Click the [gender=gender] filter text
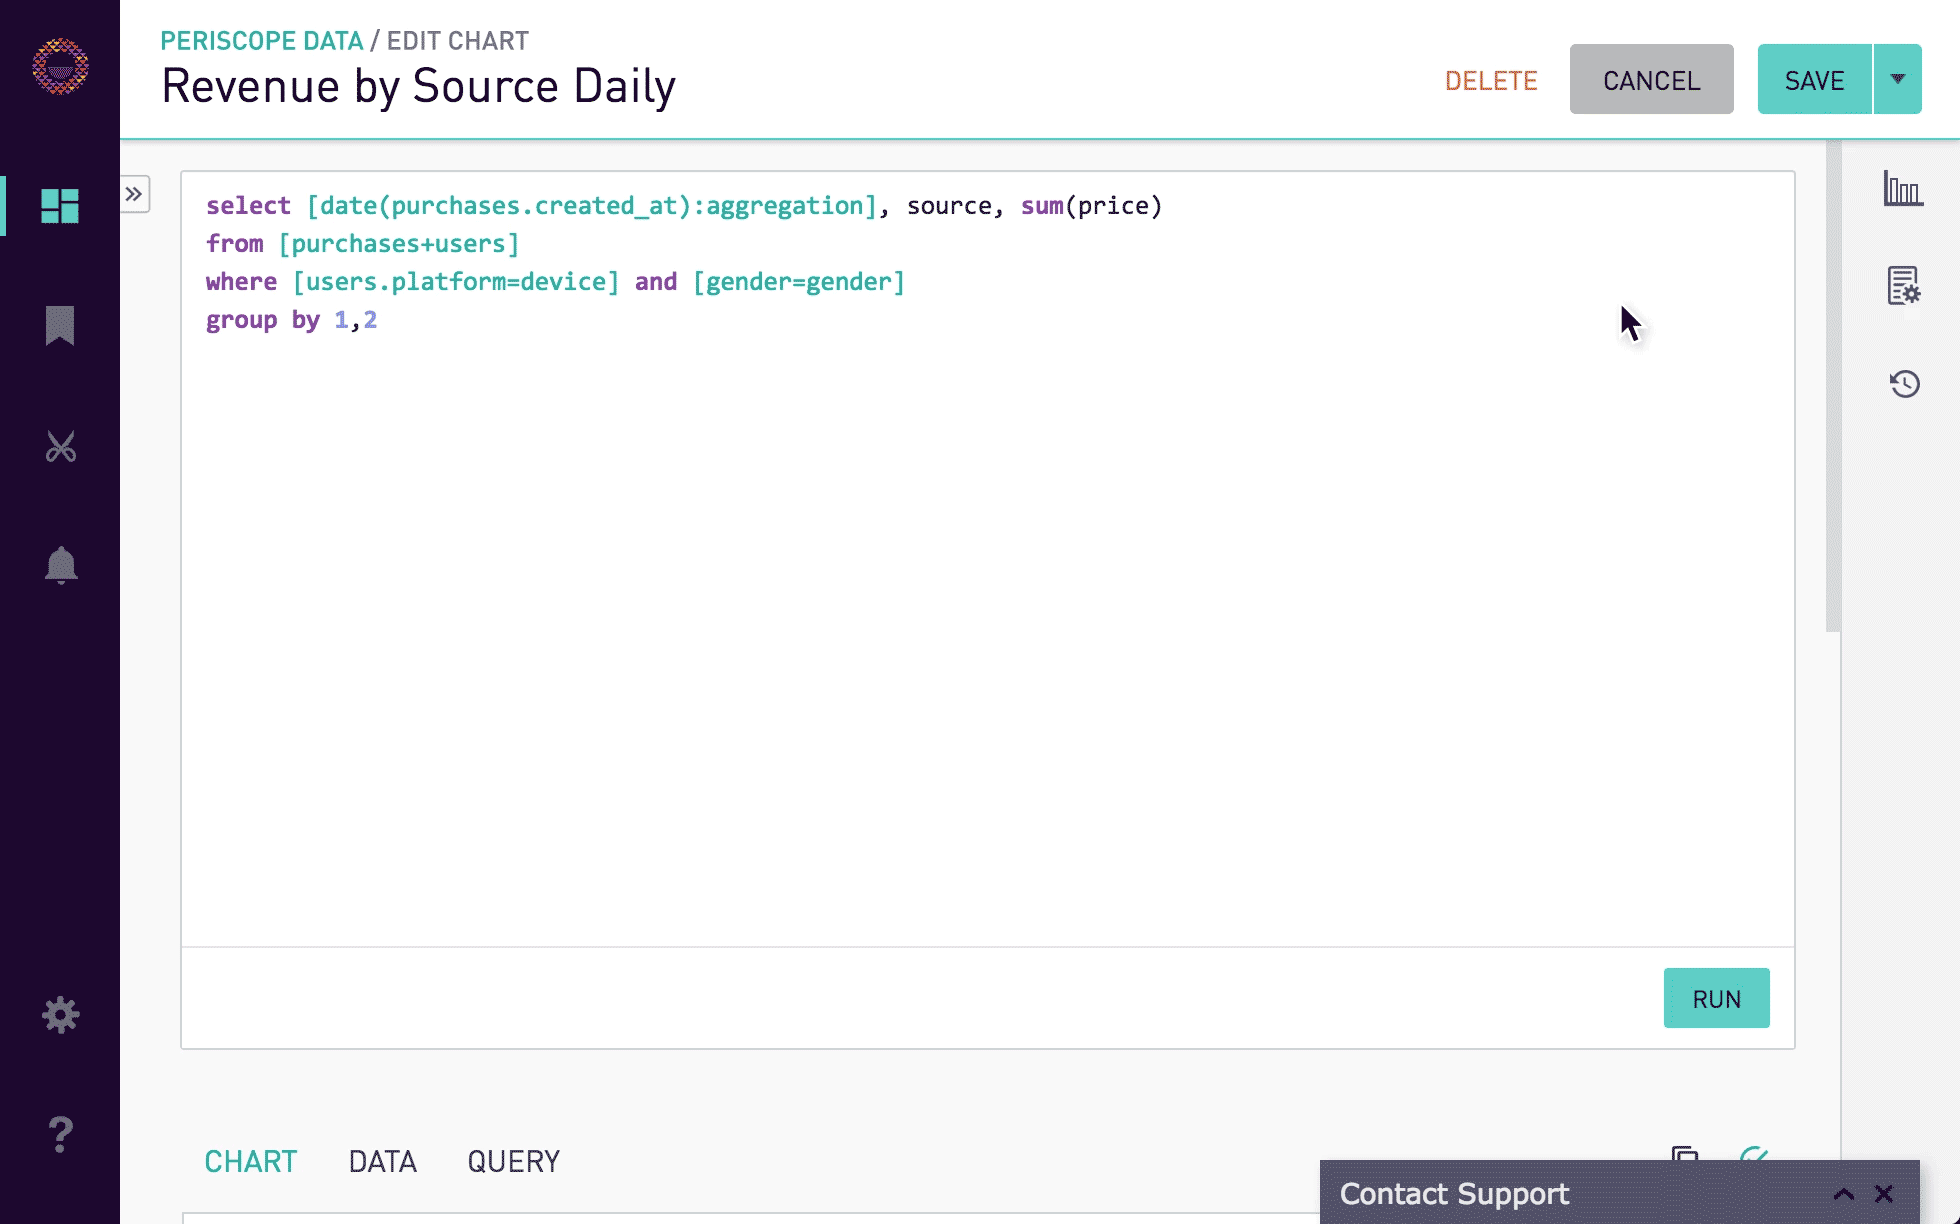Screen dimensions: 1960x1224 coord(798,282)
